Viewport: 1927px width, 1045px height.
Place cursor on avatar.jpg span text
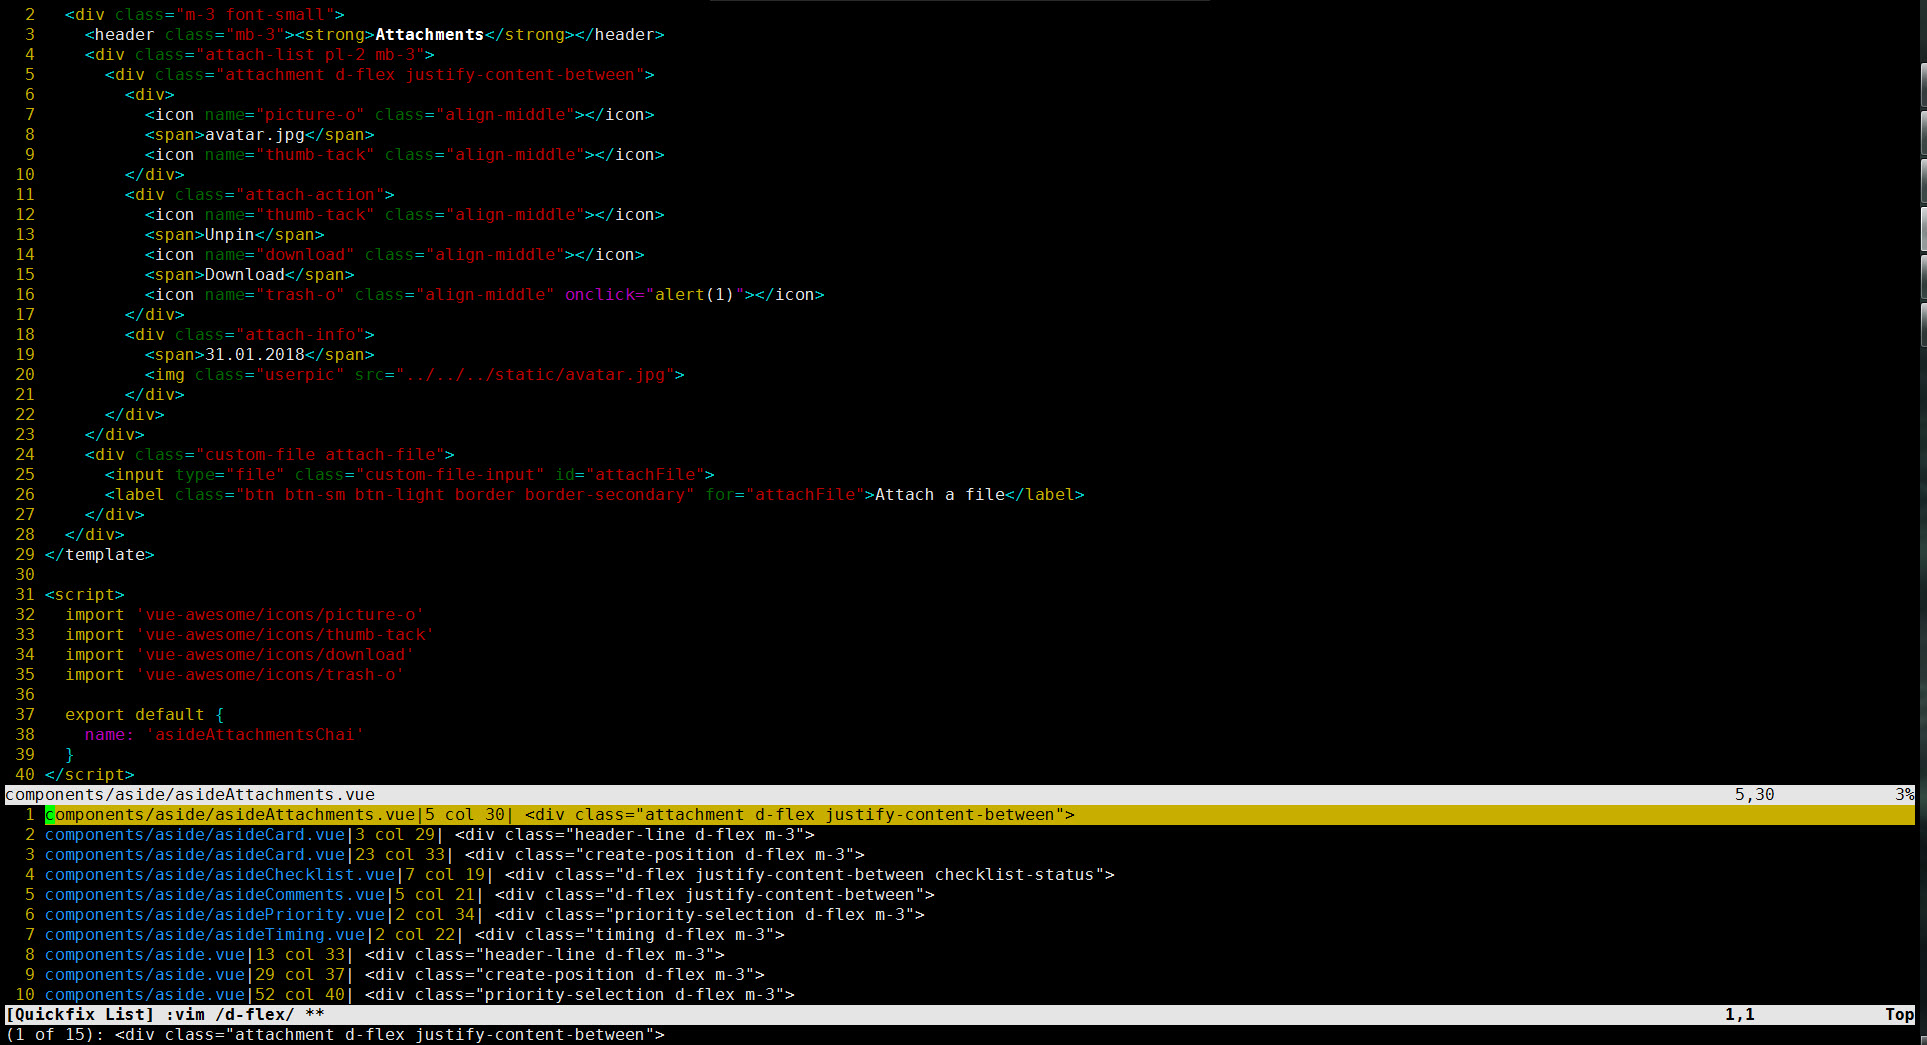[x=255, y=135]
